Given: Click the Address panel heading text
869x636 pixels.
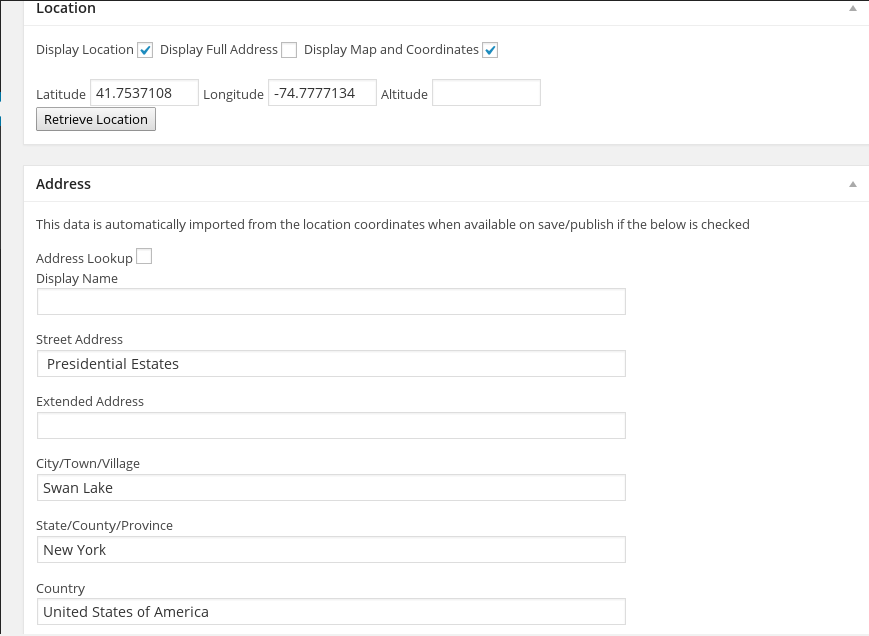Looking at the screenshot, I should coord(63,184).
